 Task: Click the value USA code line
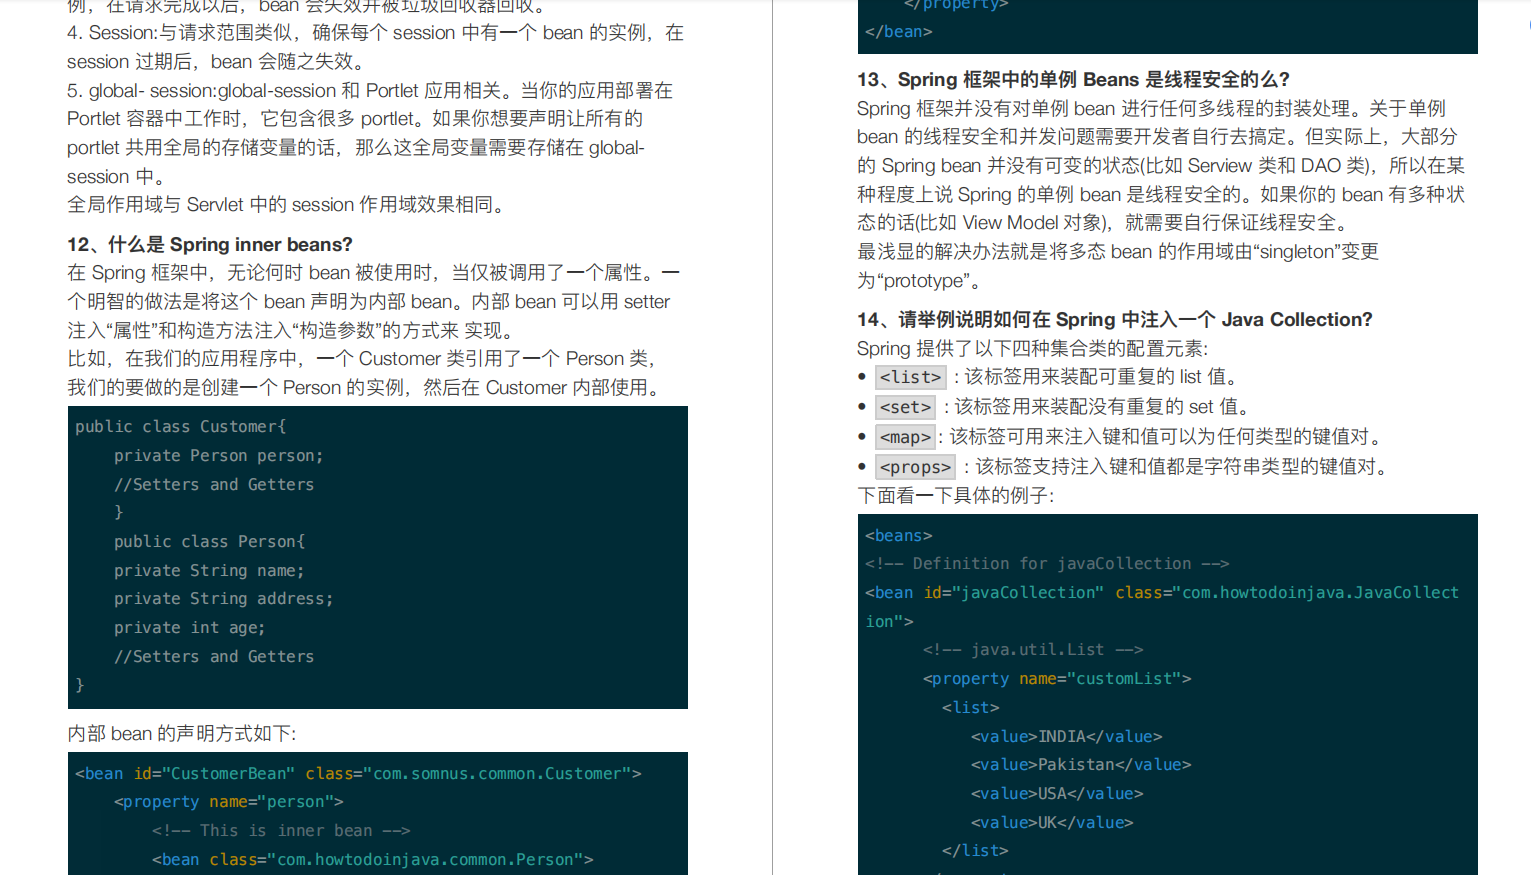[1057, 793]
